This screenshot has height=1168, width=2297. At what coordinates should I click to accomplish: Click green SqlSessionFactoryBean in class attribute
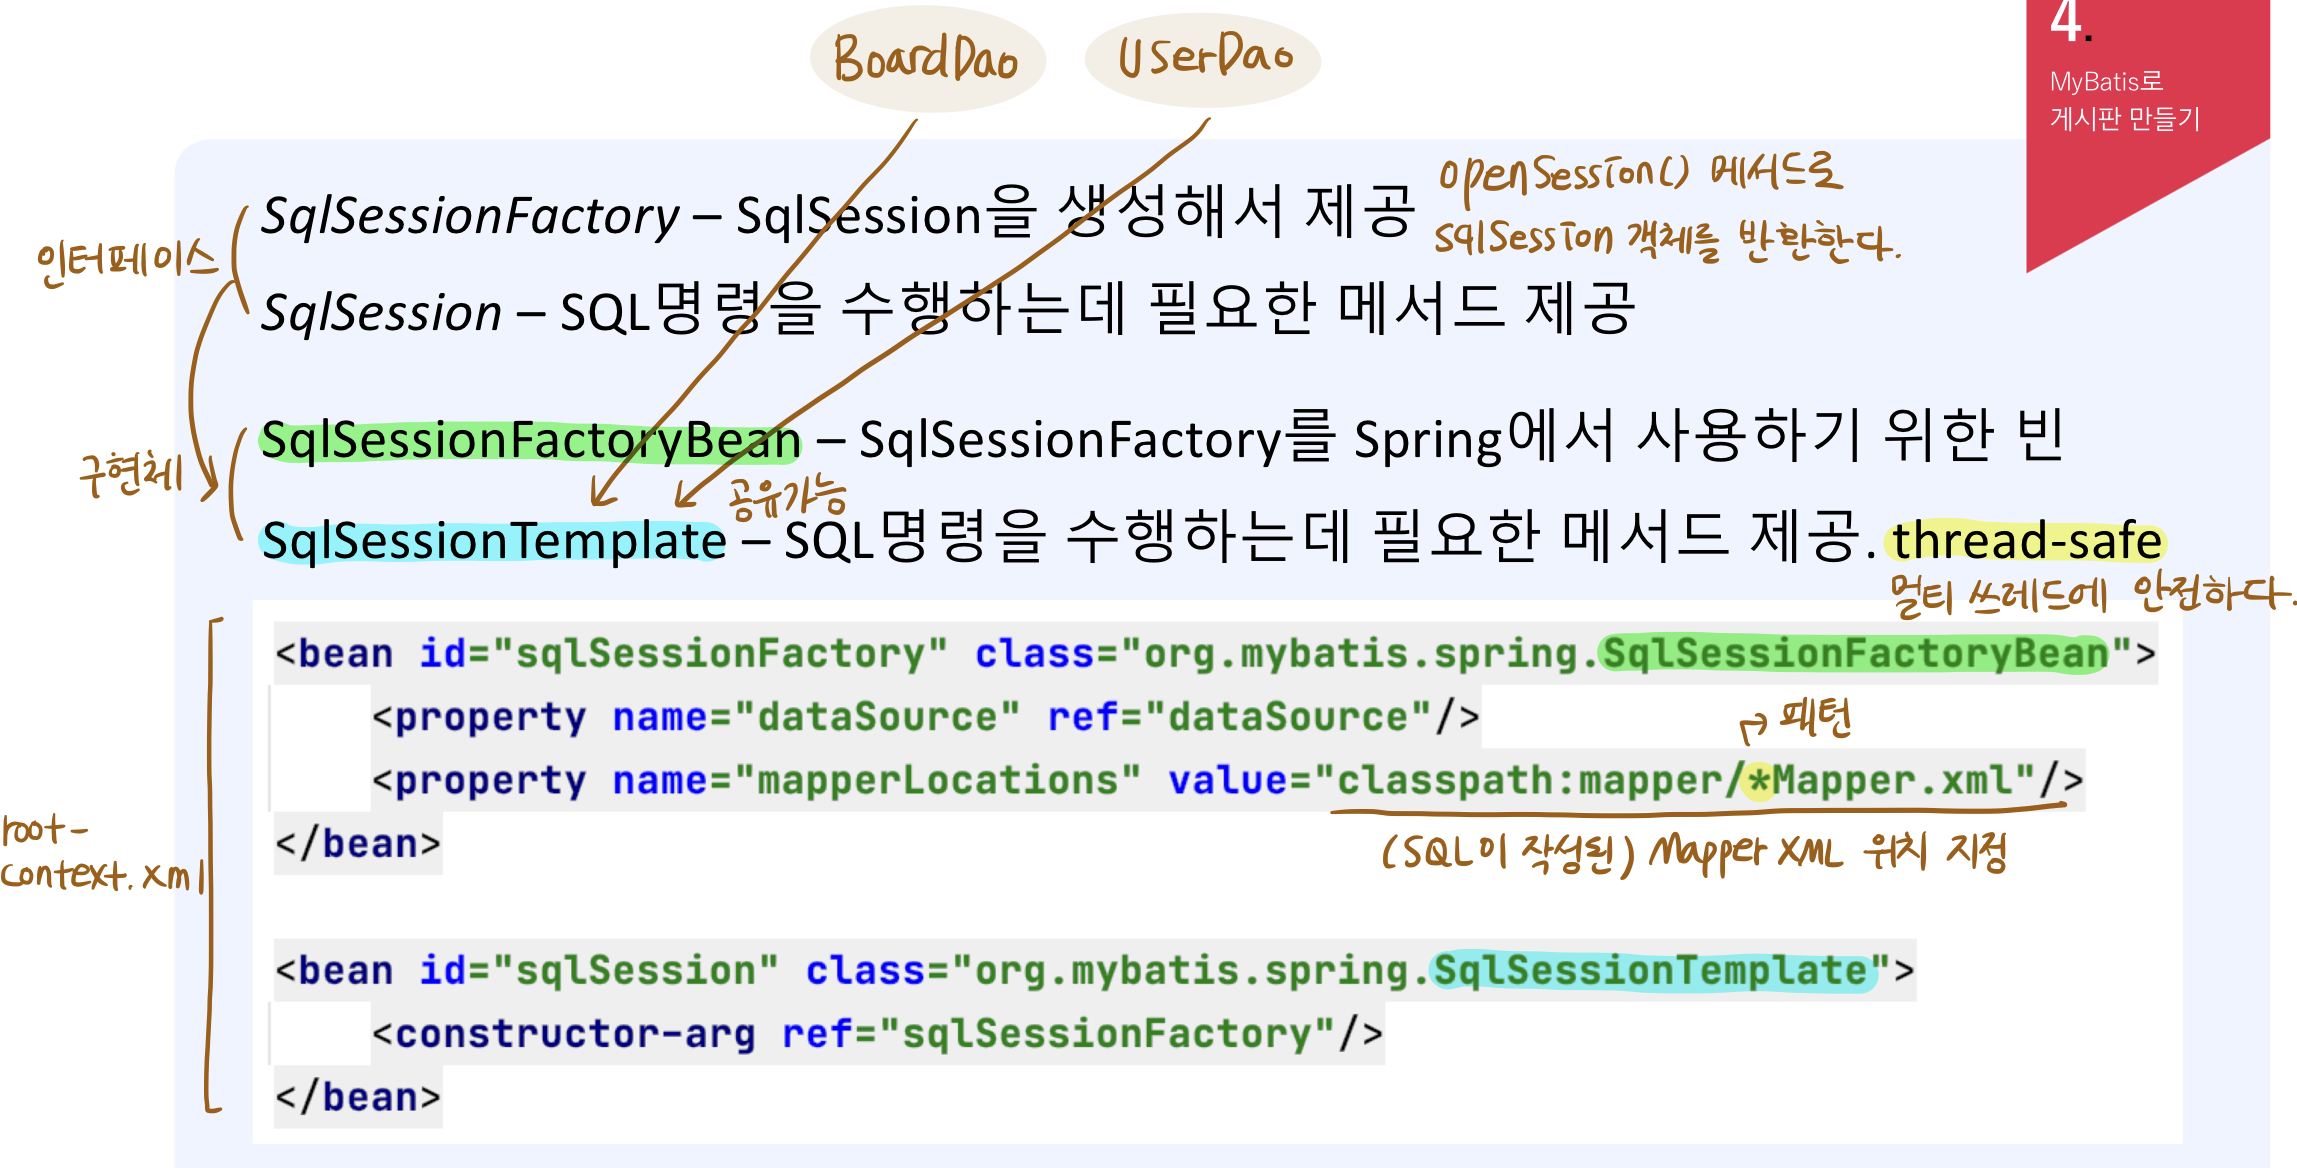click(1854, 654)
